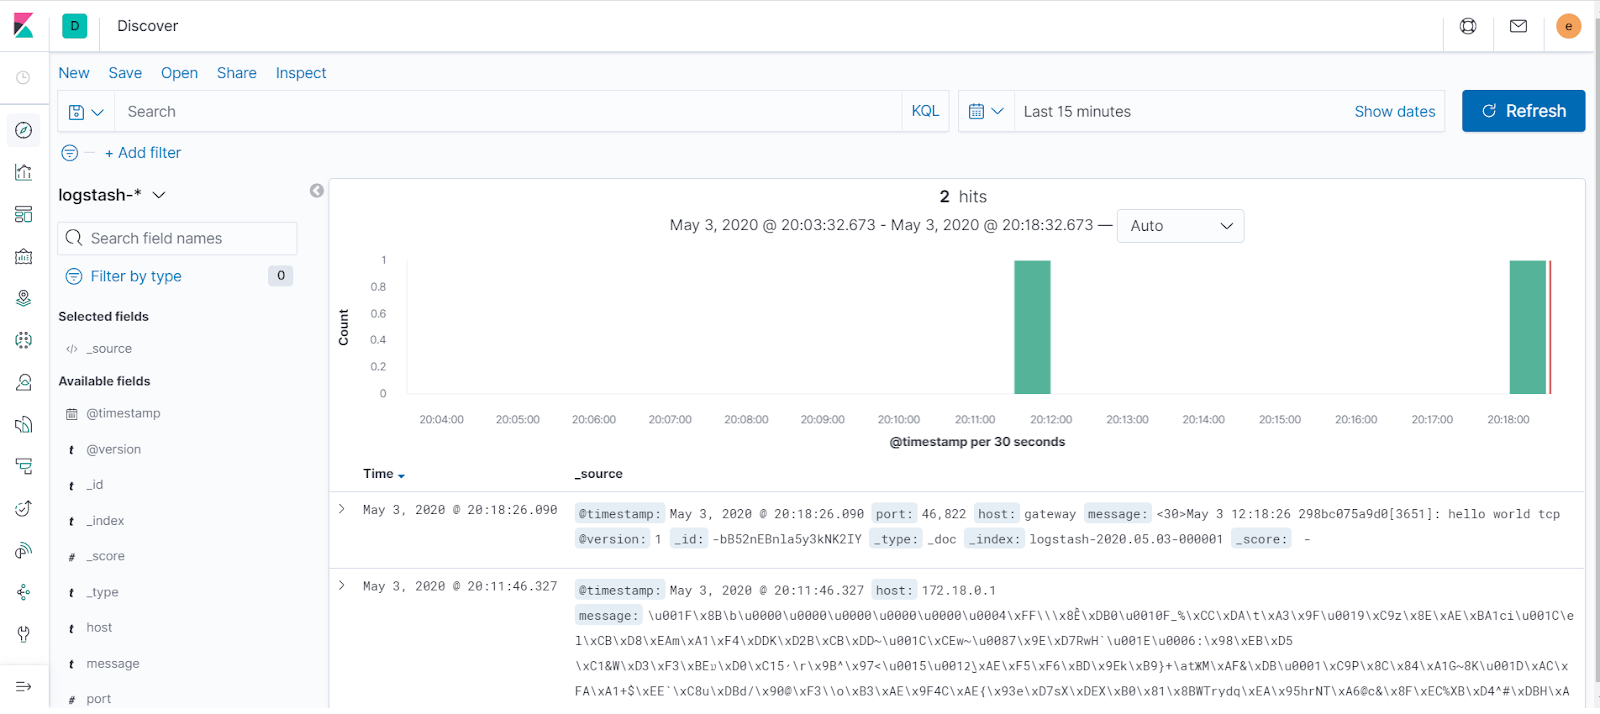Change the logstash-* index pattern
The height and width of the screenshot is (714, 1600).
112,195
